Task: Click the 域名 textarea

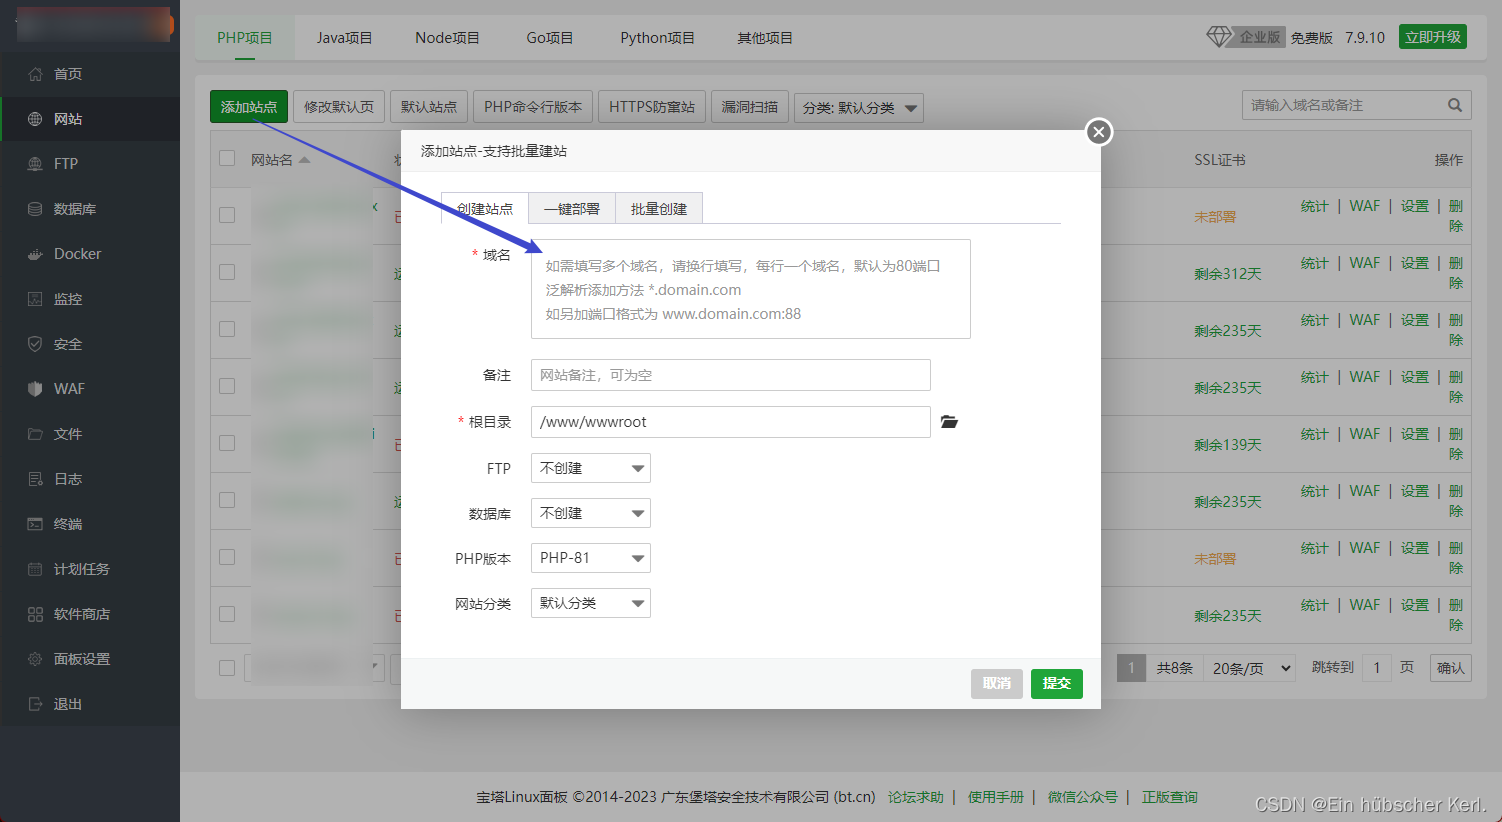Action: pos(751,289)
